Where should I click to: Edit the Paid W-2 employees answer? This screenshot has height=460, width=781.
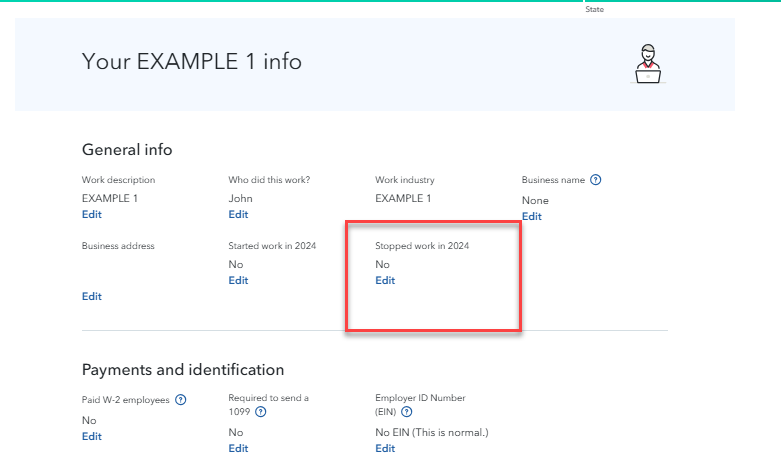pyautogui.click(x=91, y=436)
